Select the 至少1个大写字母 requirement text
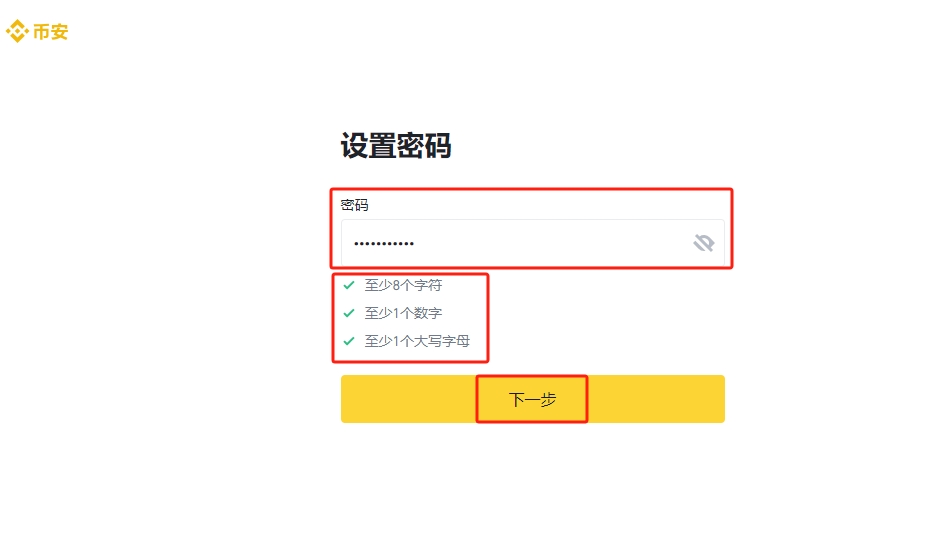This screenshot has height=536, width=943. (x=417, y=341)
